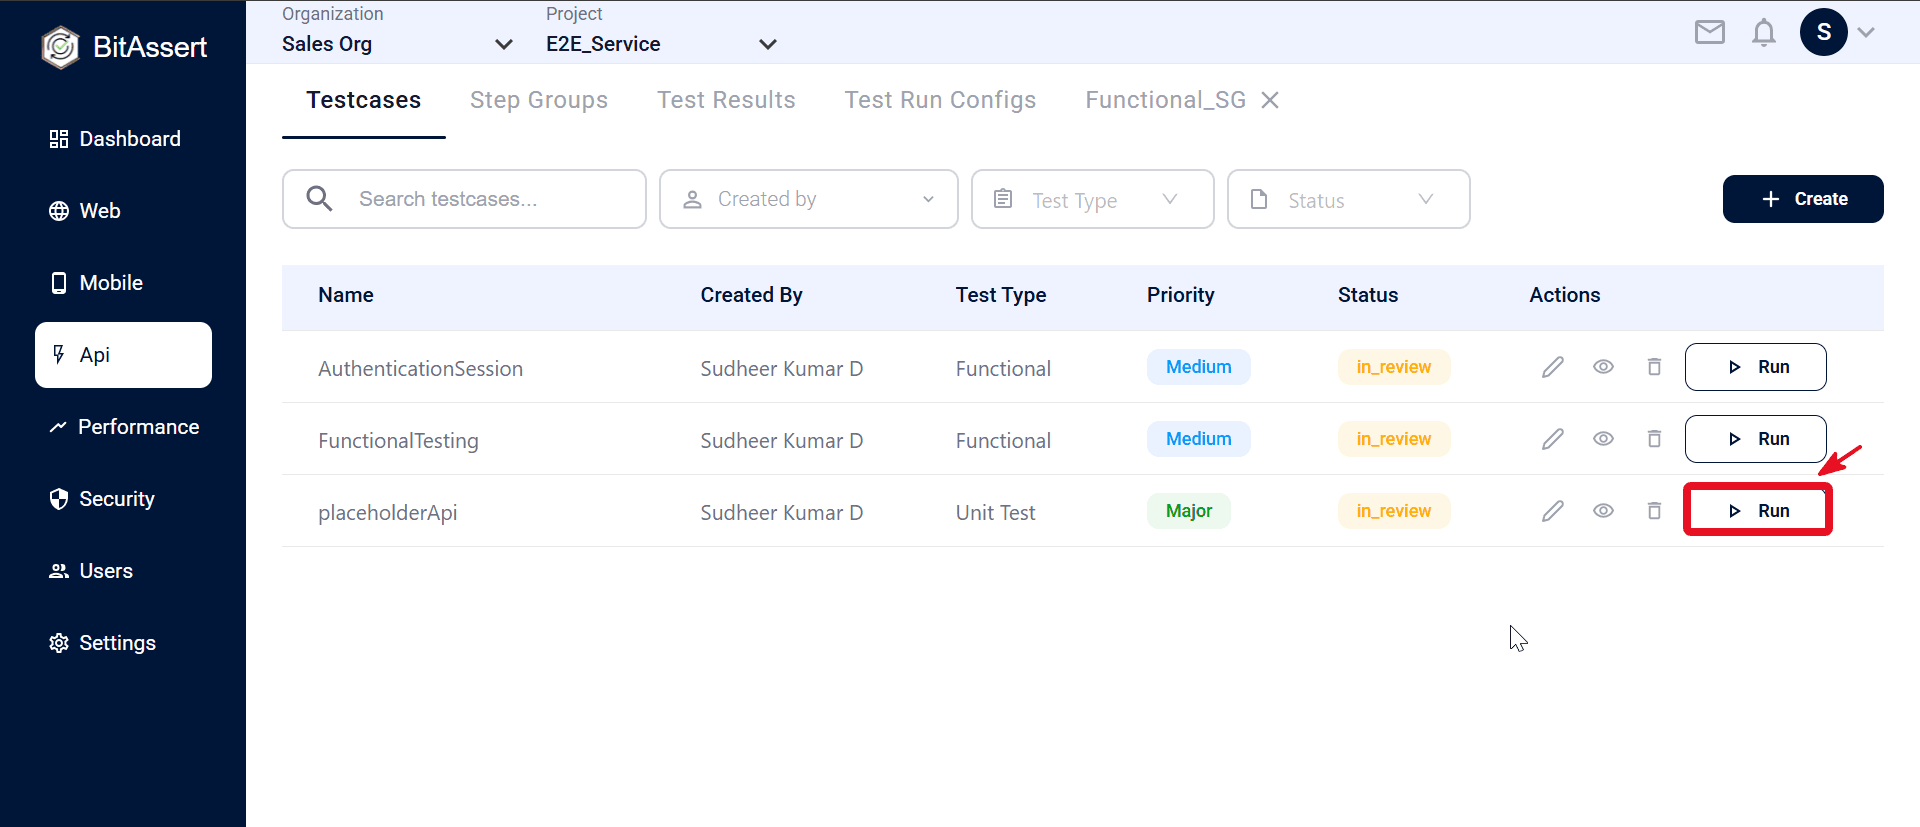
Task: Focus the Search testcases field
Action: (464, 199)
